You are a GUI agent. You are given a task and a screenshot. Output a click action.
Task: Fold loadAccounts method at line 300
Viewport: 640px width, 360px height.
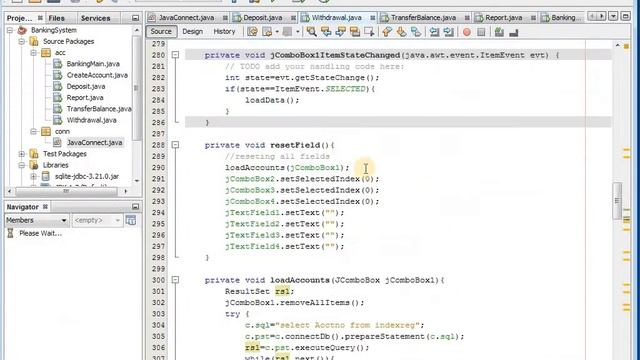(175, 280)
